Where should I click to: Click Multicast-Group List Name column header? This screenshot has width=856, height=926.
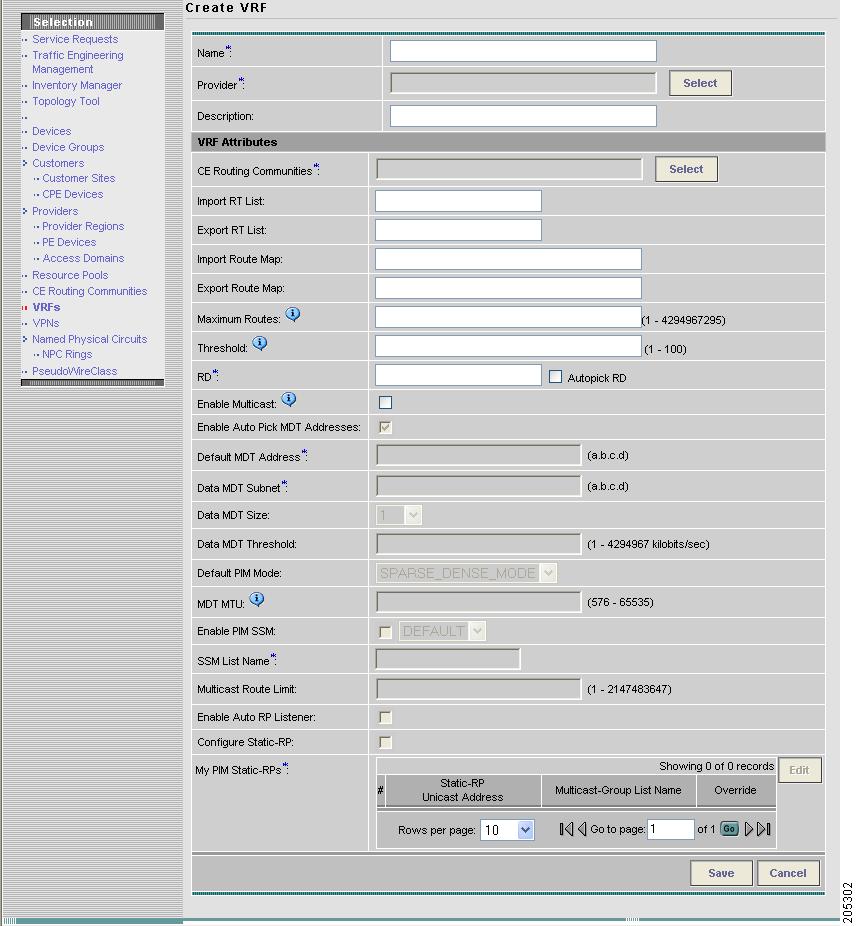coord(619,790)
